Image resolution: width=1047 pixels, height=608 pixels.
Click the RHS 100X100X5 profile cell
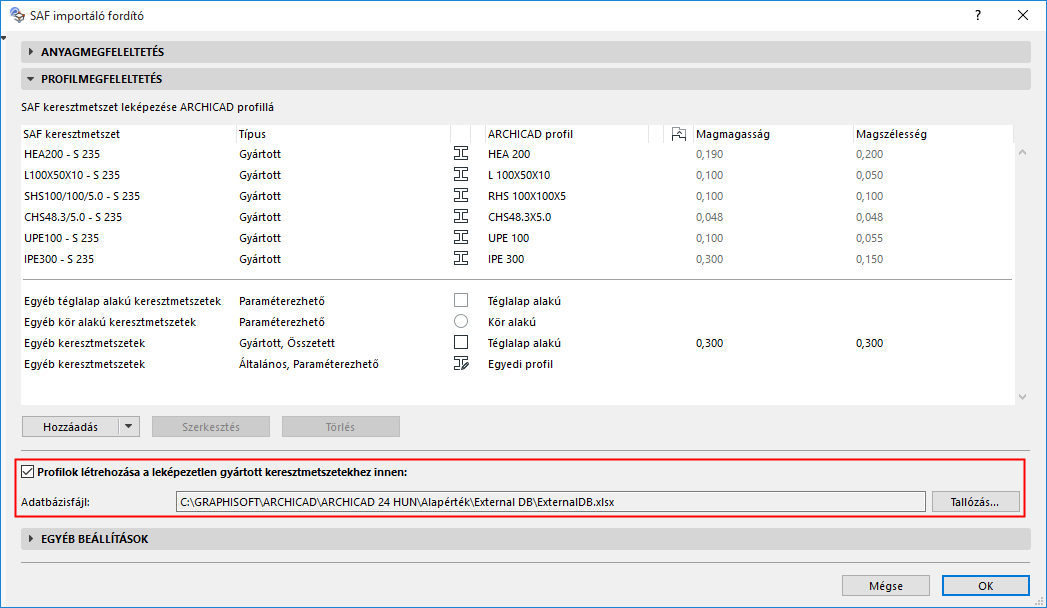pyautogui.click(x=527, y=196)
